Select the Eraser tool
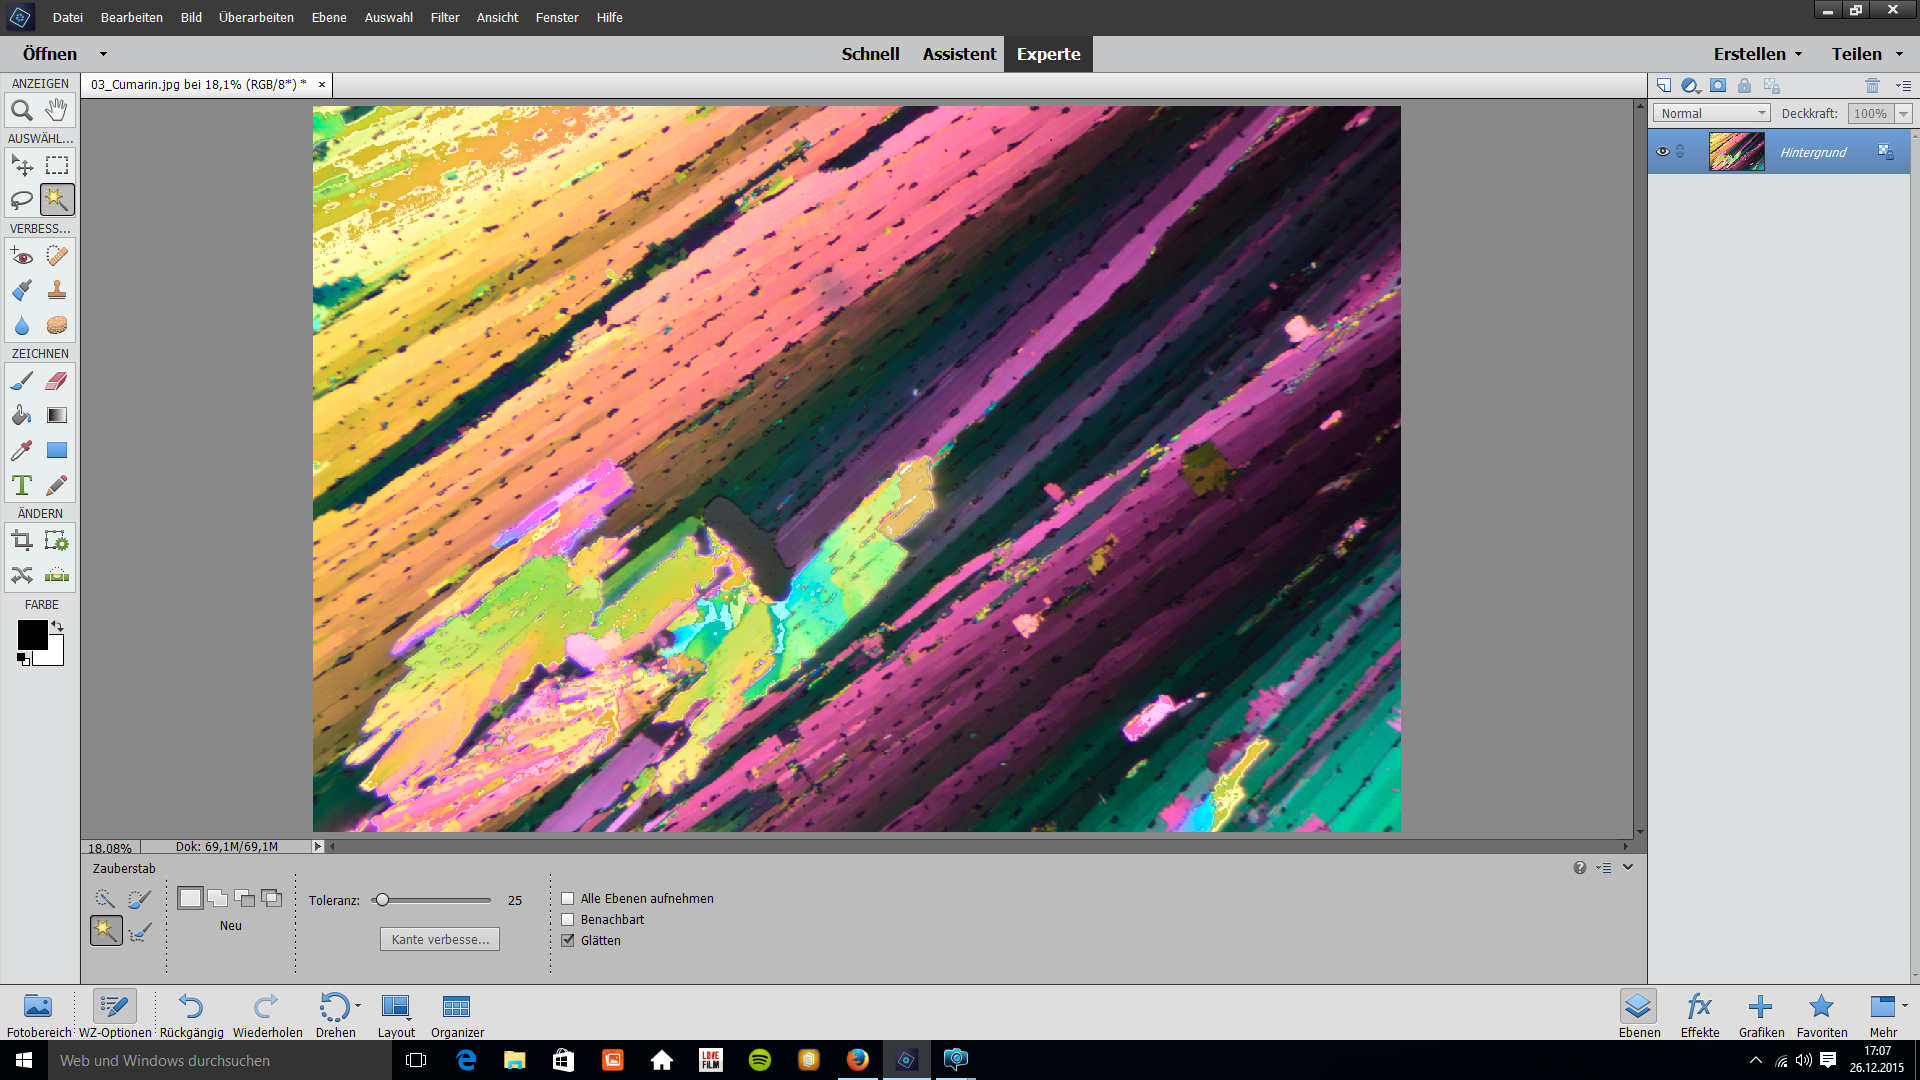 coord(57,381)
